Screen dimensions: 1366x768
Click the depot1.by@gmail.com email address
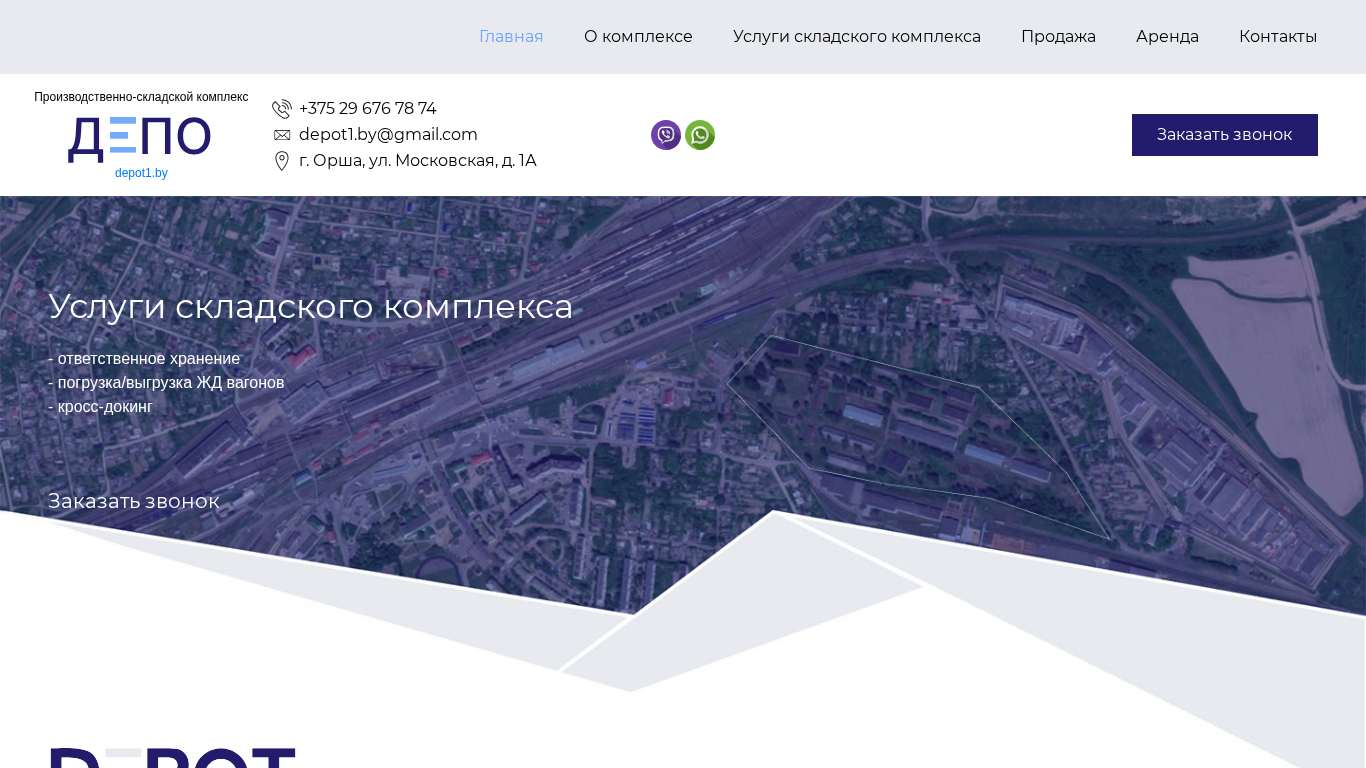(x=388, y=135)
